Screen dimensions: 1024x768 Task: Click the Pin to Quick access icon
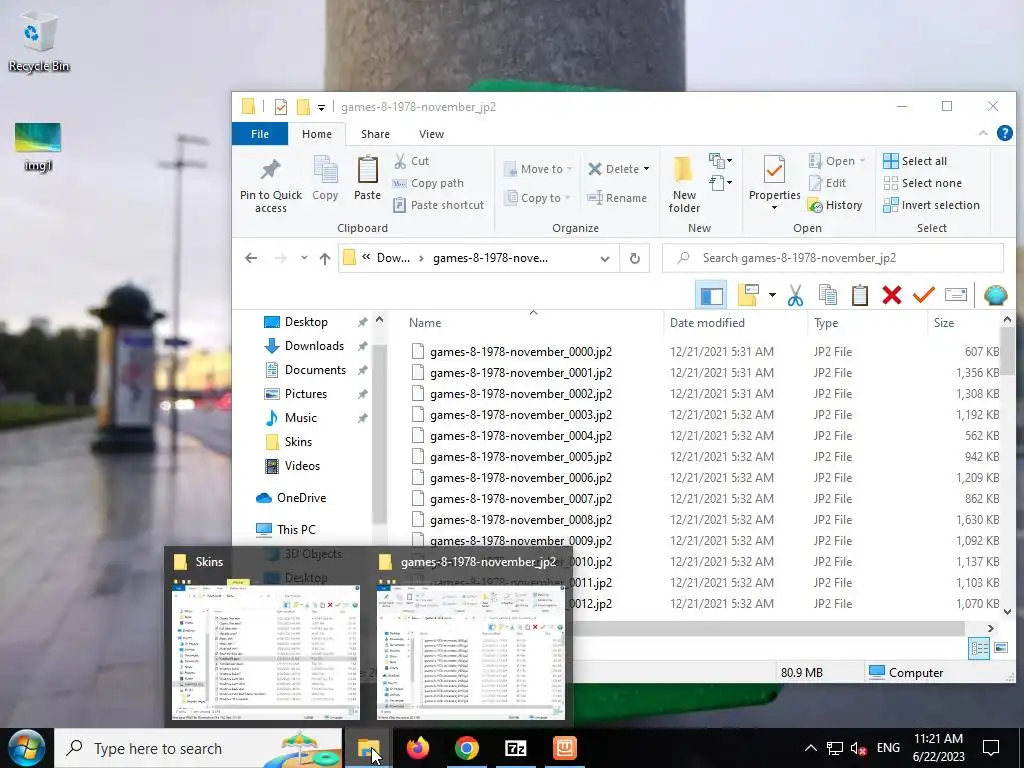(270, 171)
